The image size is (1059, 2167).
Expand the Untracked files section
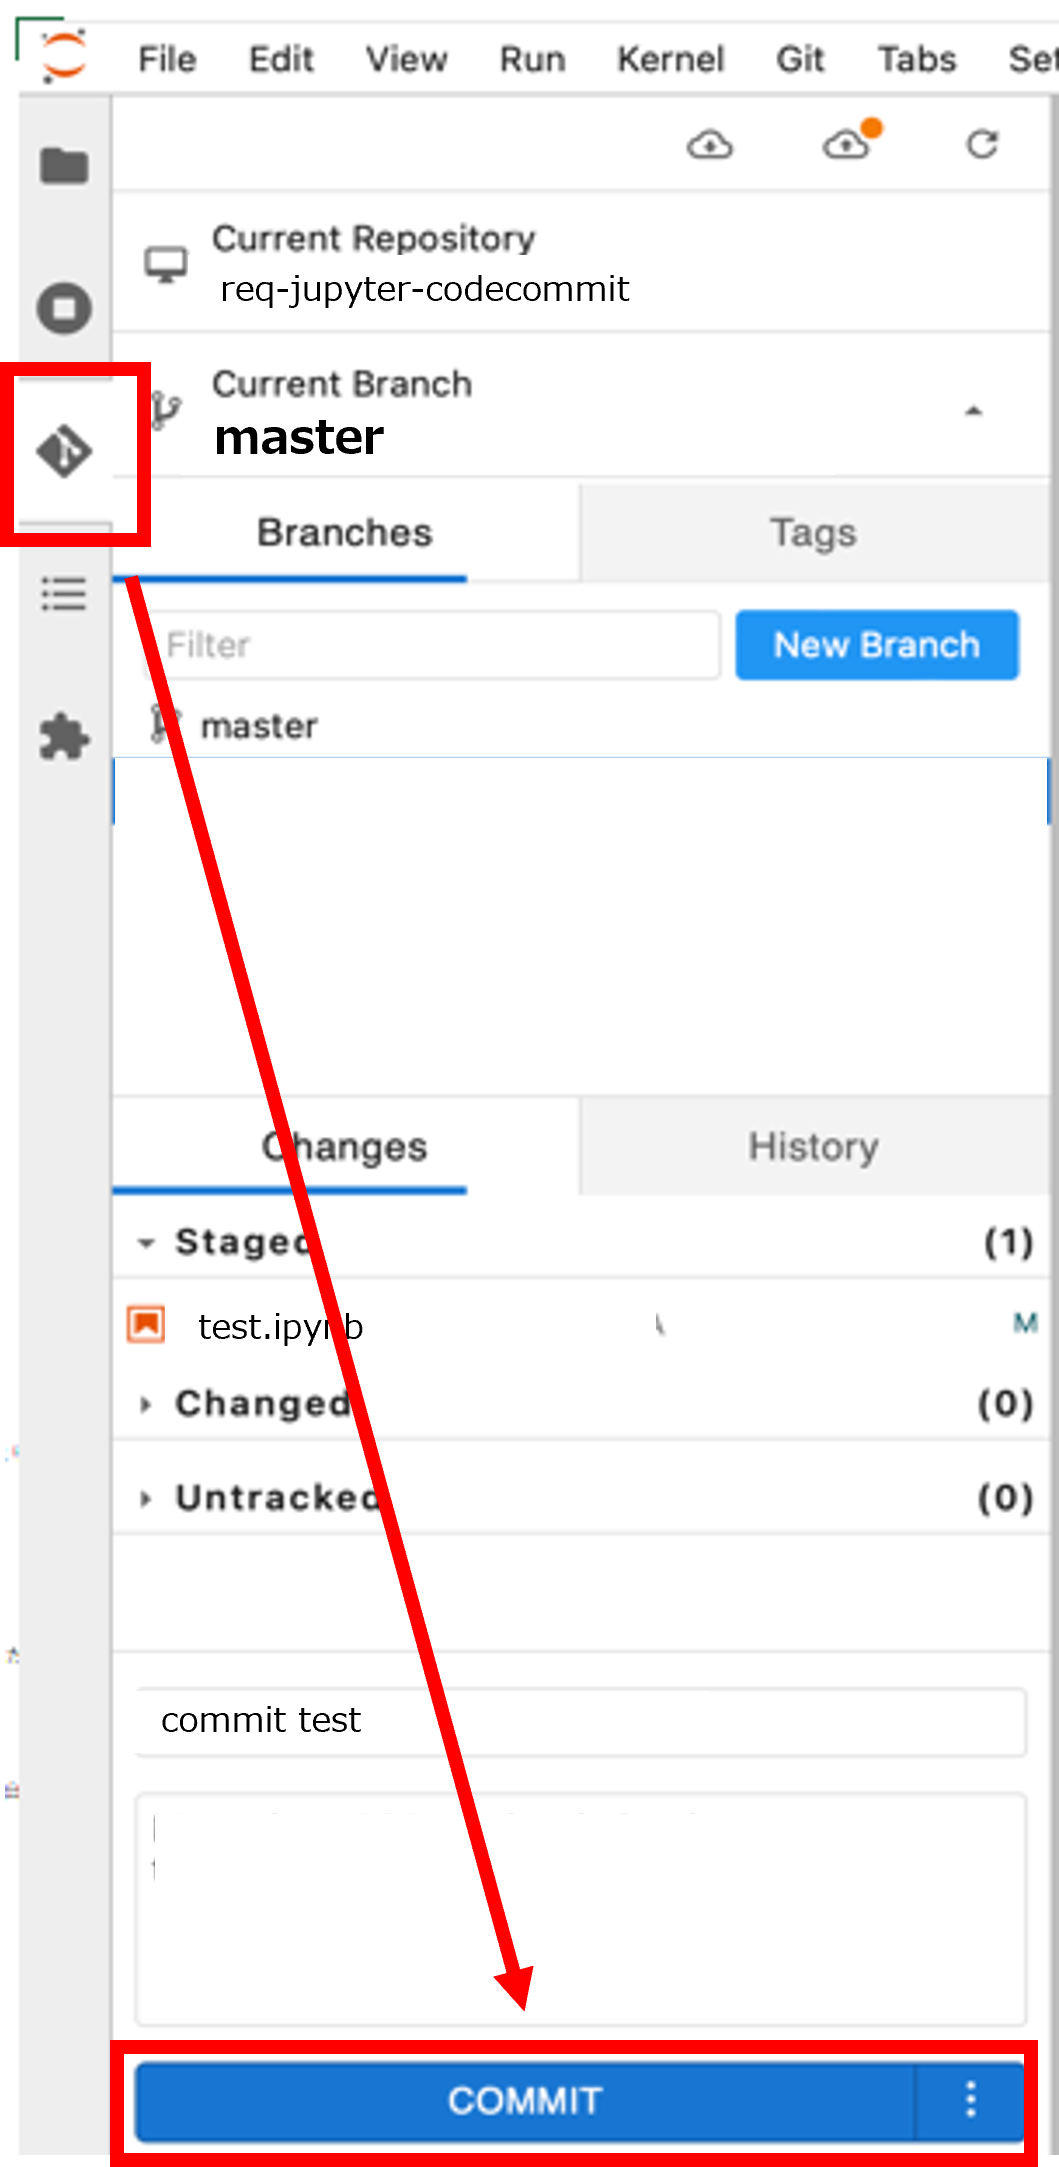pyautogui.click(x=146, y=1498)
